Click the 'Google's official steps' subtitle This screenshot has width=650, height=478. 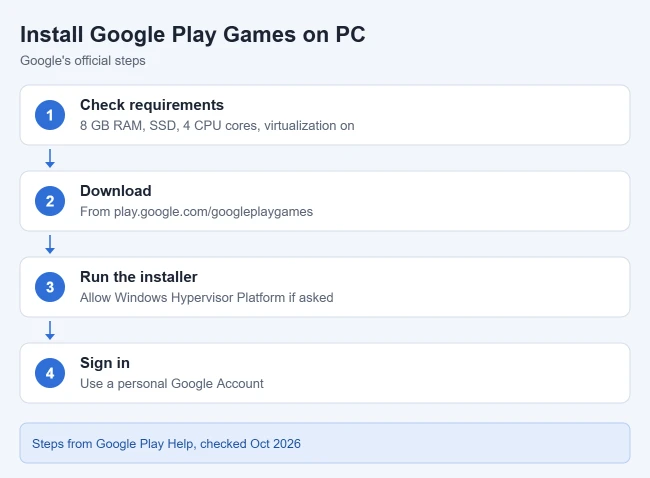pyautogui.click(x=83, y=61)
